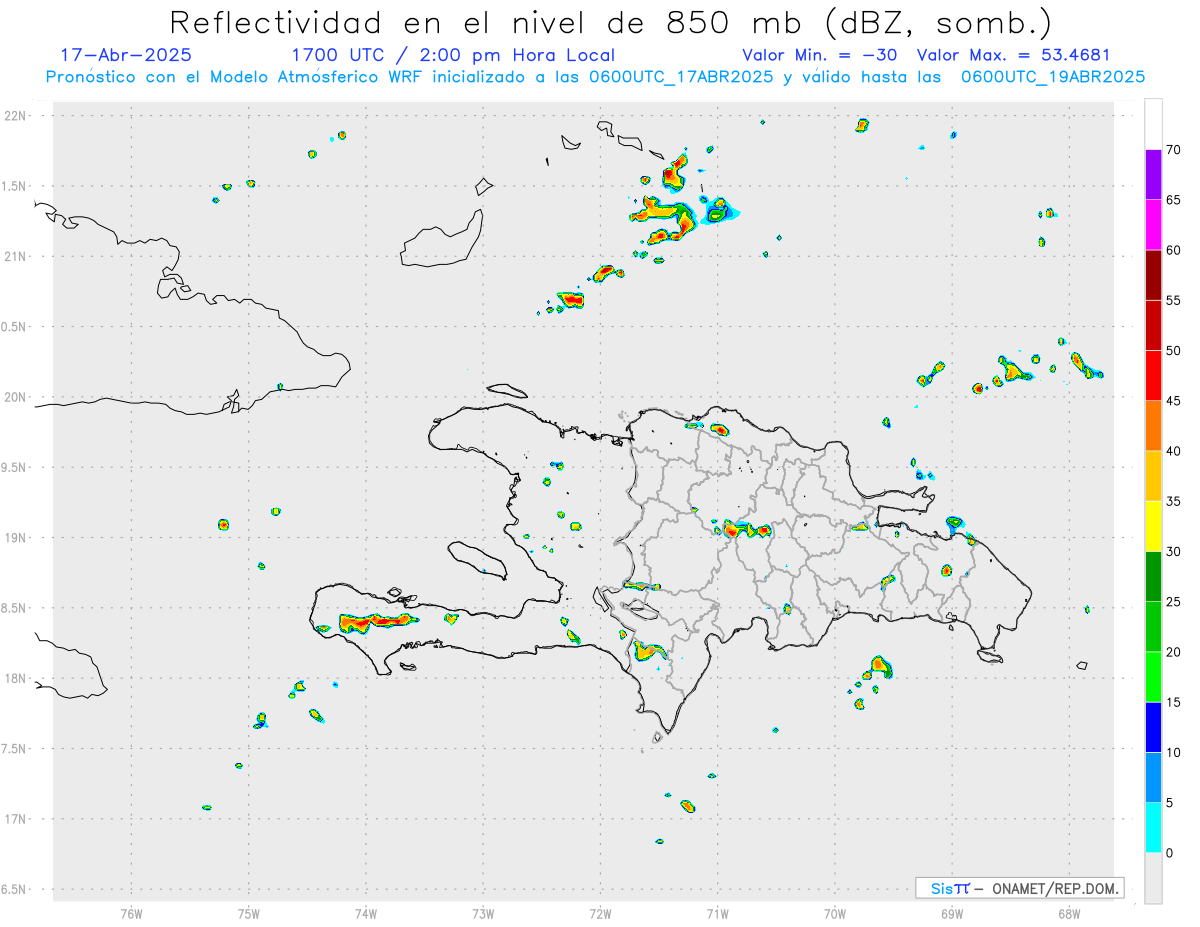Click the '0600UTC_19ABR2025' valid-until timestamp

(1053, 77)
